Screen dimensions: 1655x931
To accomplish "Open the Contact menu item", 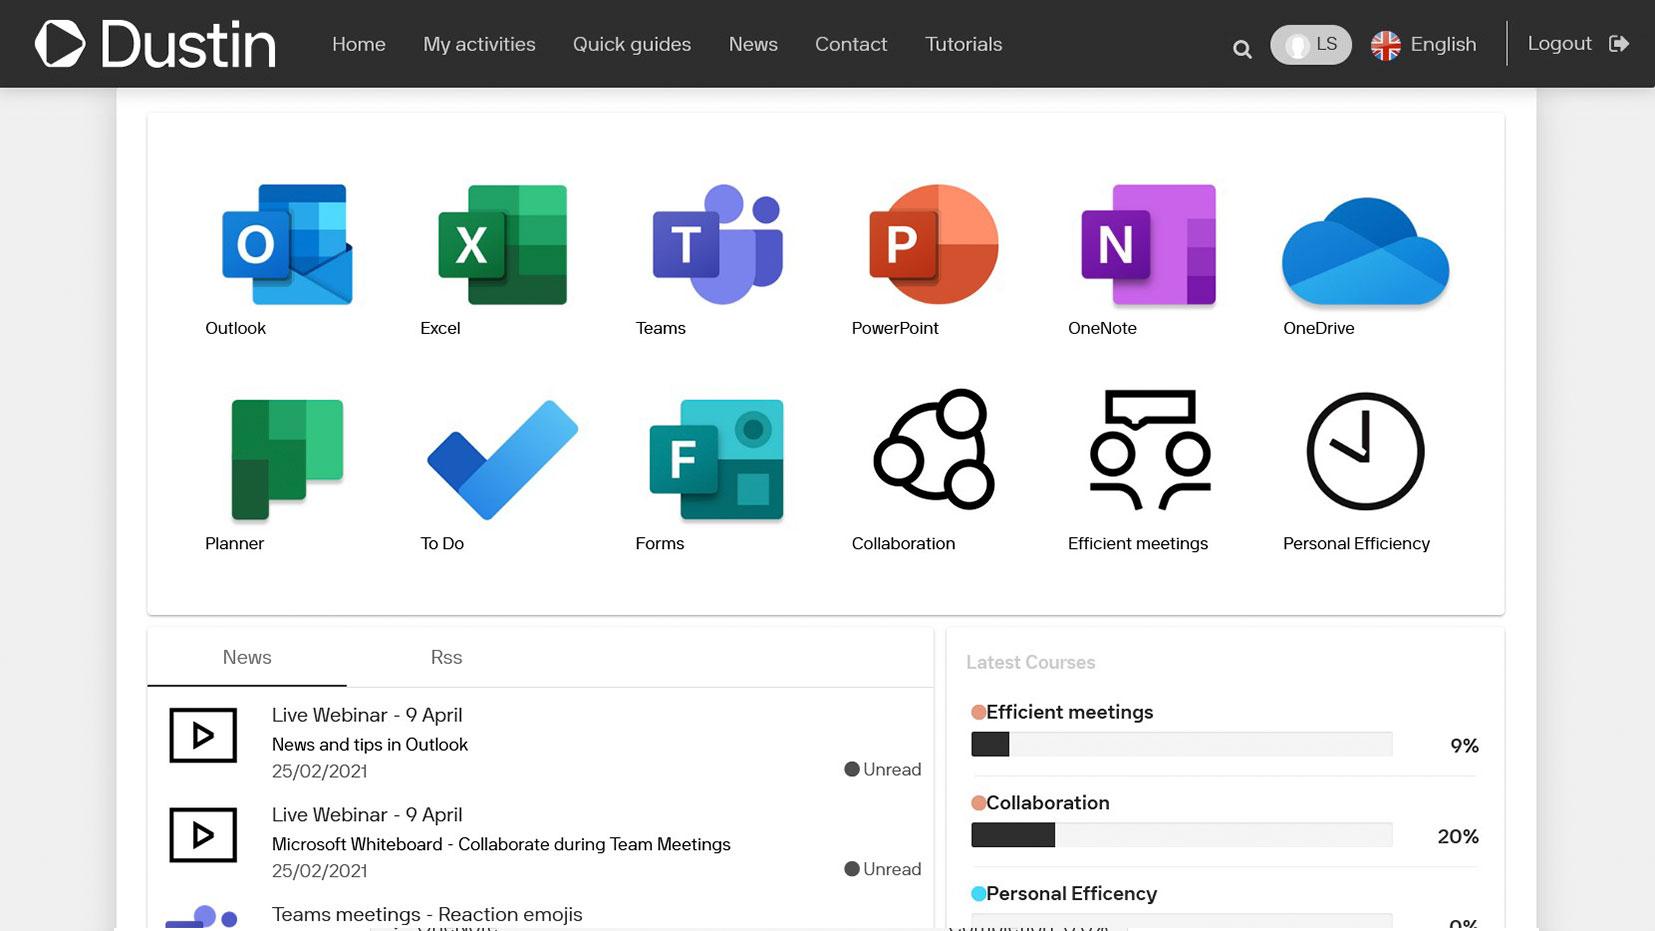I will pyautogui.click(x=851, y=44).
